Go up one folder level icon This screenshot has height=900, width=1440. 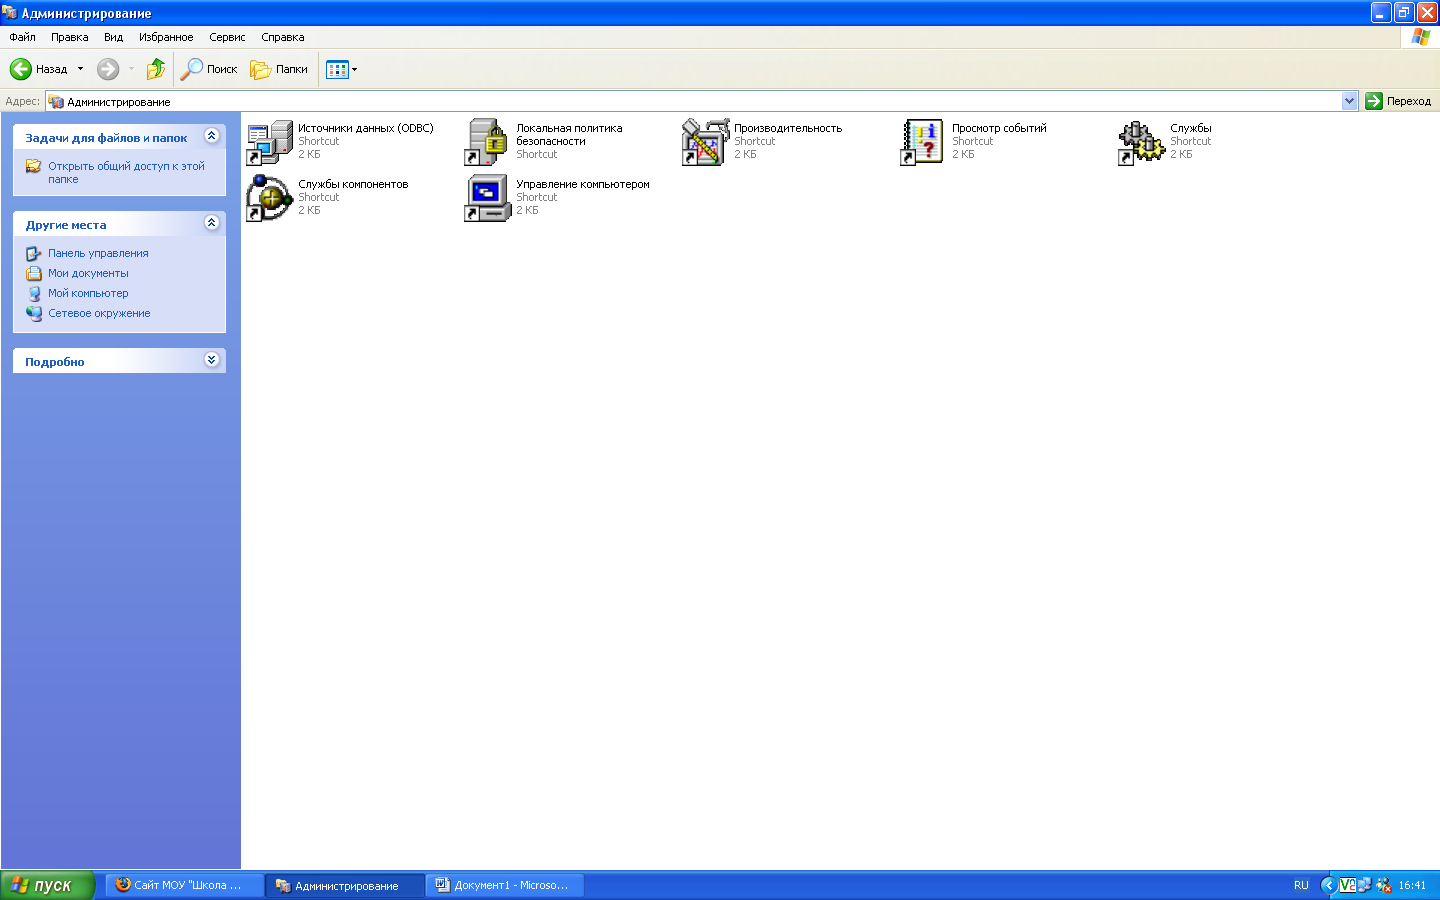tap(155, 69)
